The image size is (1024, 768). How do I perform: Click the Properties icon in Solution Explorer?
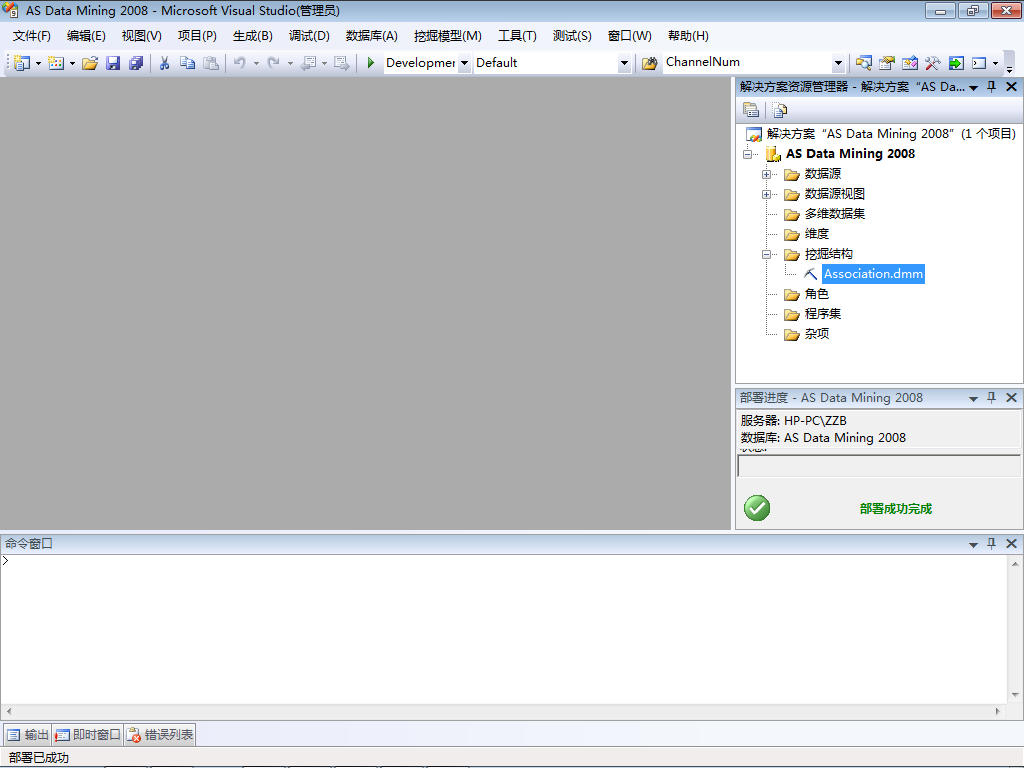coord(751,110)
